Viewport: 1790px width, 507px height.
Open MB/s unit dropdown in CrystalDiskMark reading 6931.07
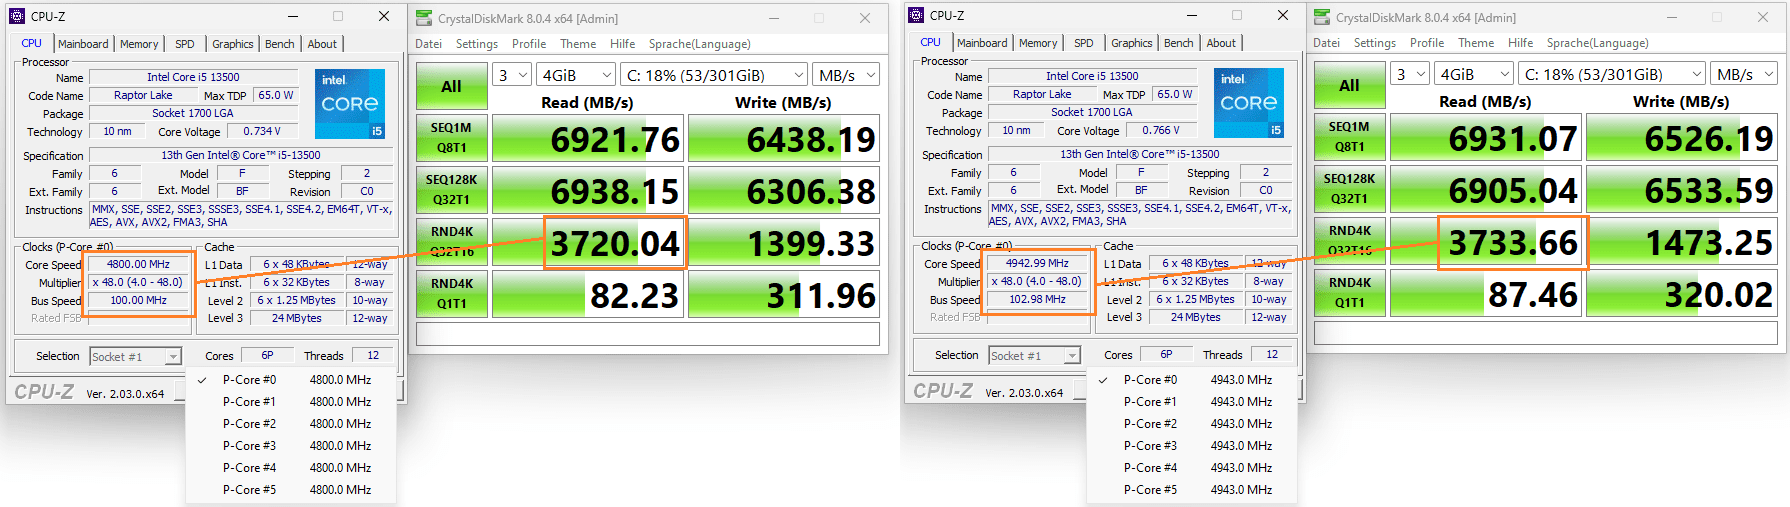1744,74
